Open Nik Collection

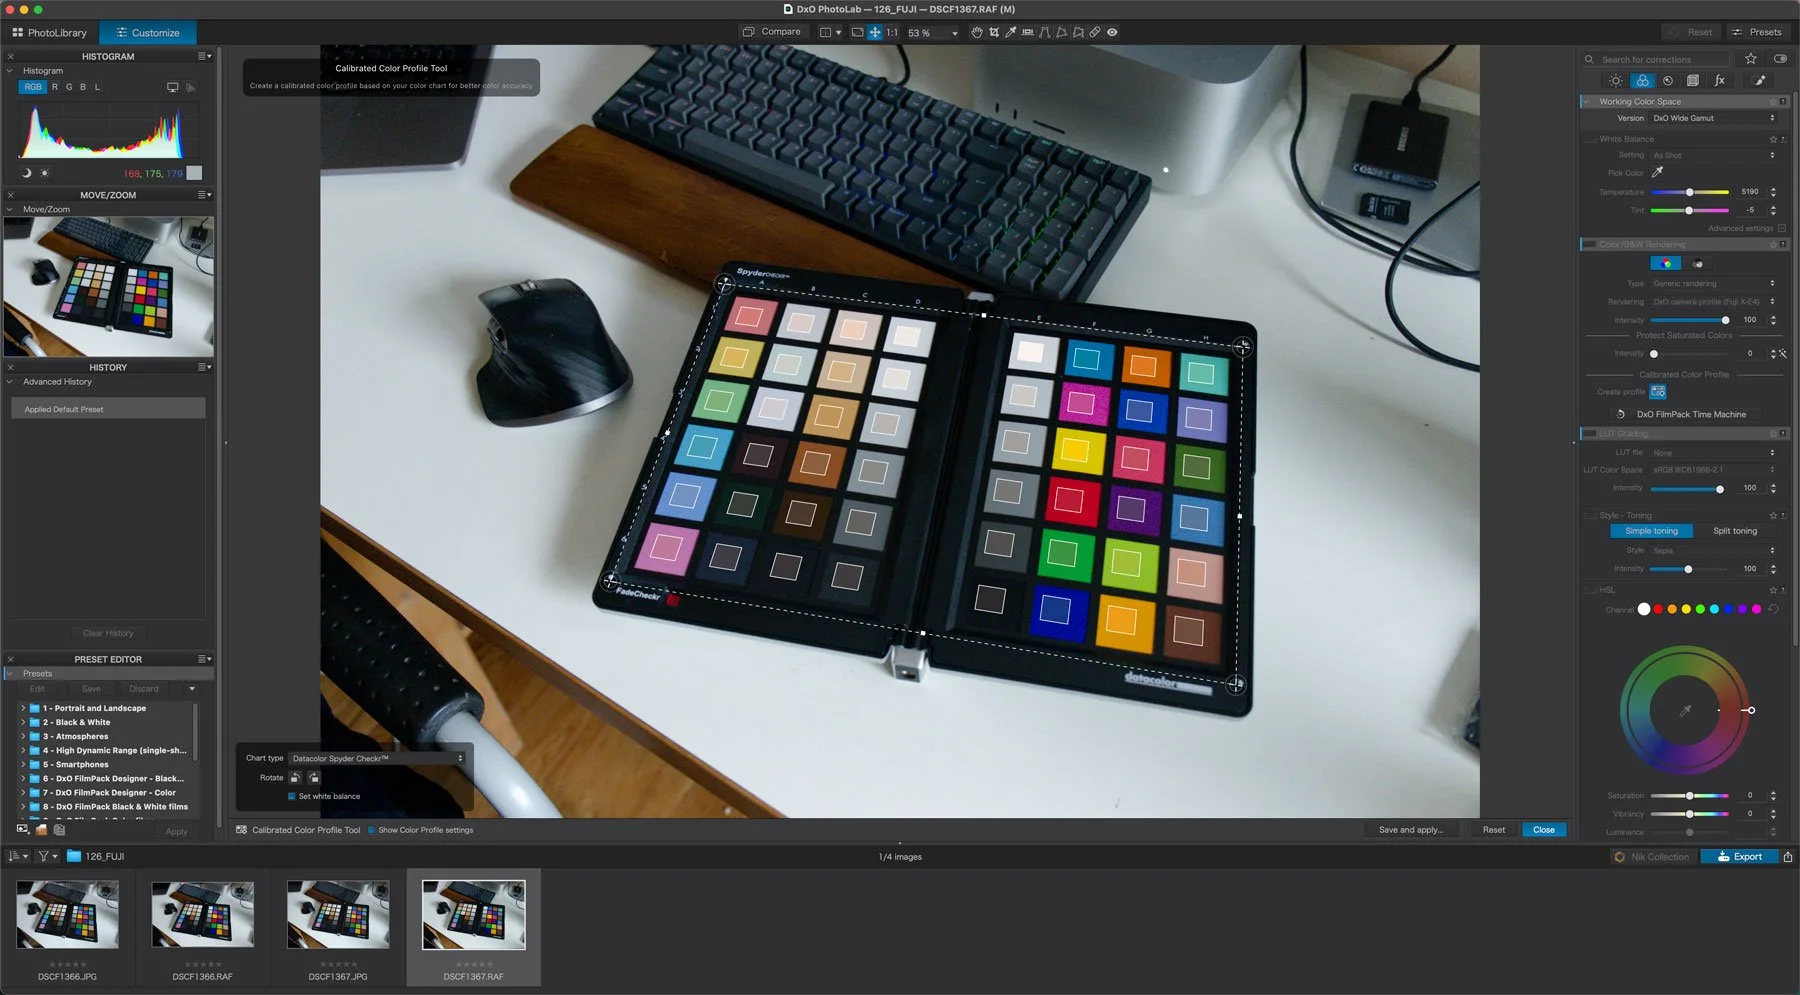pyautogui.click(x=1652, y=856)
